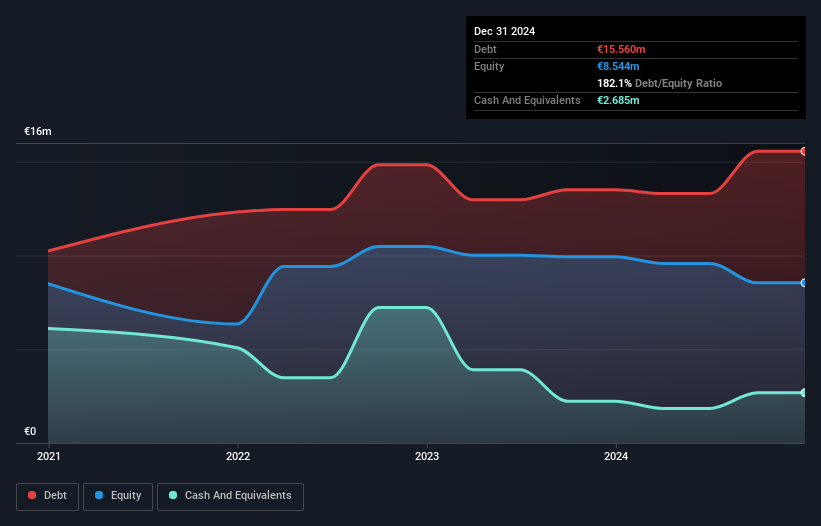Toggle the Cash And Equivalents legend button
The width and height of the screenshot is (821, 526).
point(230,496)
